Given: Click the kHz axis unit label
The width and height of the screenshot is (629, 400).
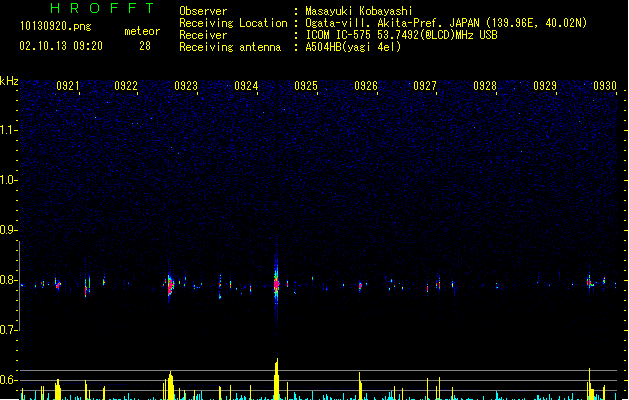Looking at the screenshot, I should tap(9, 81).
